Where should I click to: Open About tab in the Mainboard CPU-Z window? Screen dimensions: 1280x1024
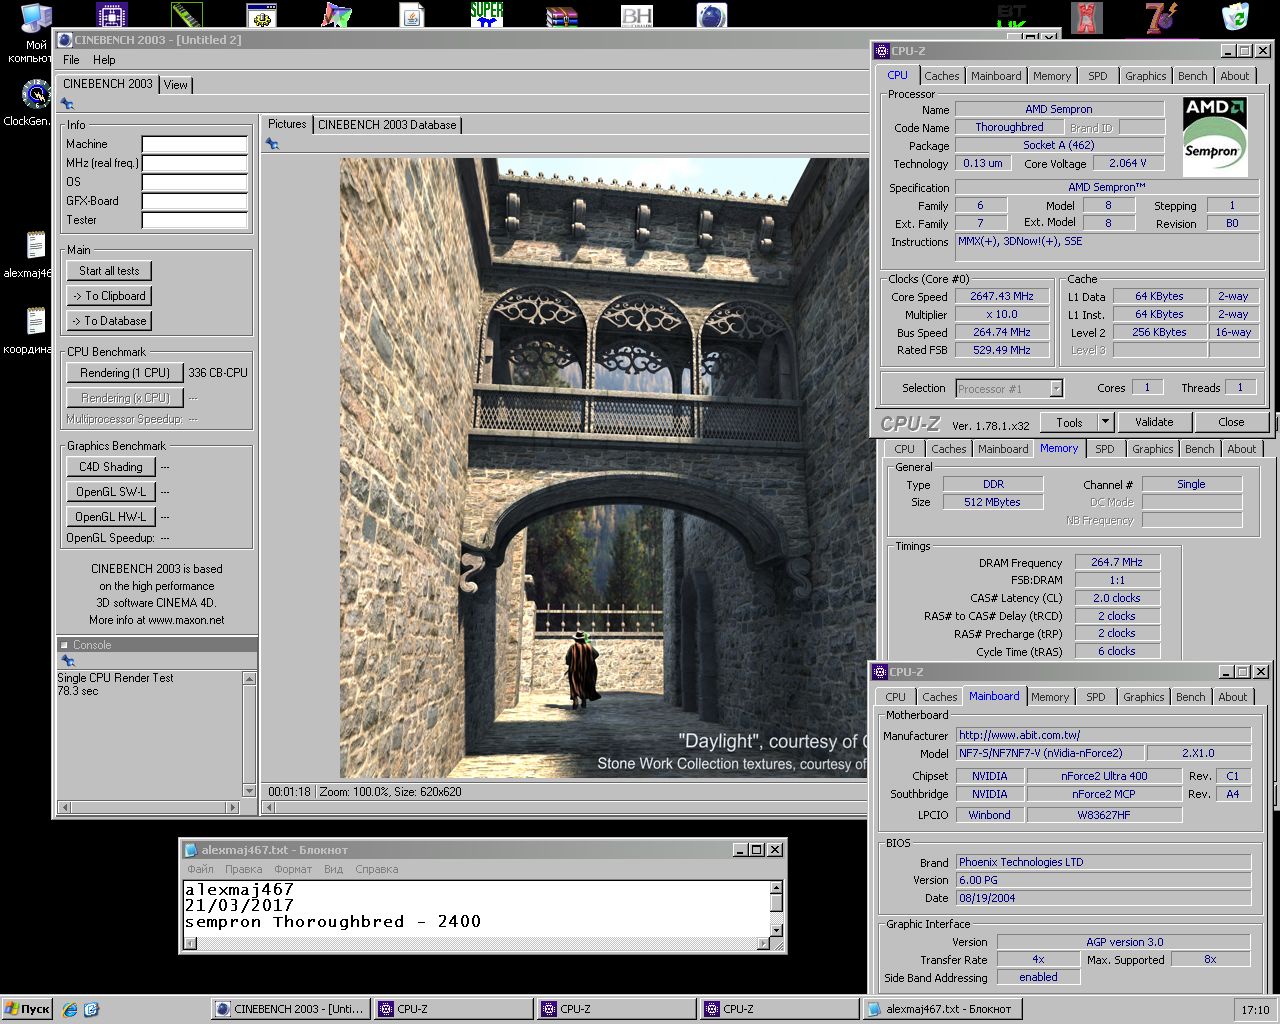(x=1232, y=697)
